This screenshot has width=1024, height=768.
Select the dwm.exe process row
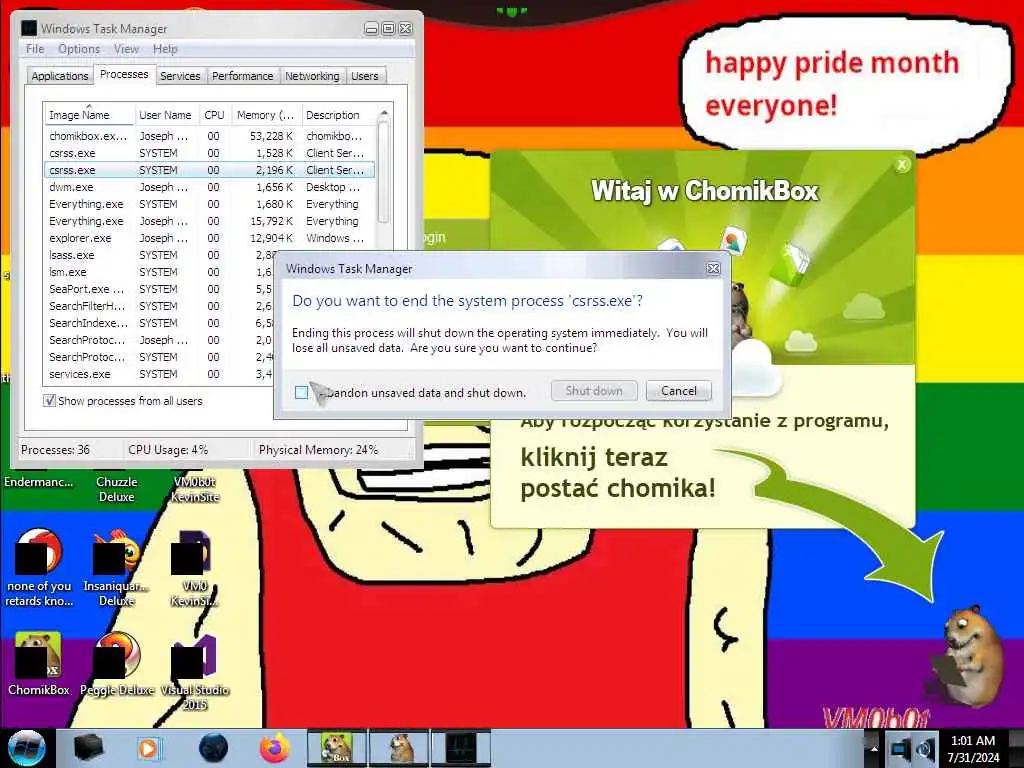pos(209,187)
